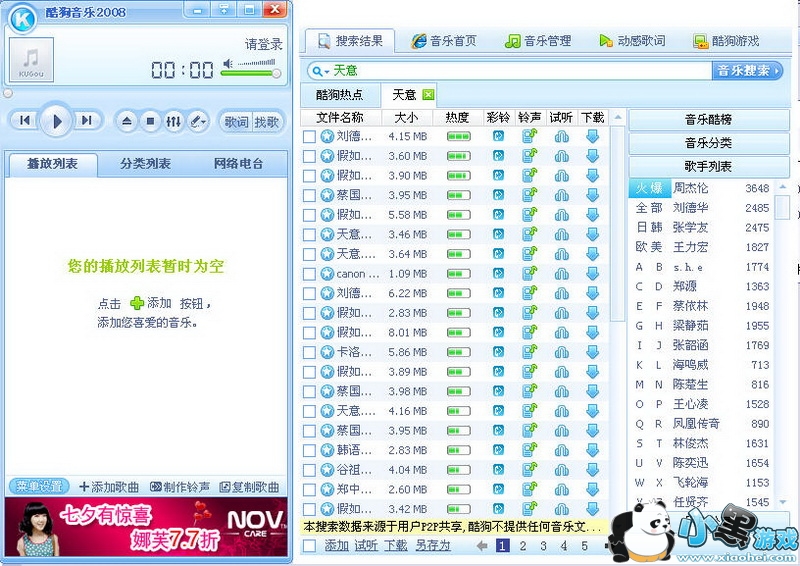Tick the checkbox for the 5.58 MB song

pyautogui.click(x=309, y=215)
